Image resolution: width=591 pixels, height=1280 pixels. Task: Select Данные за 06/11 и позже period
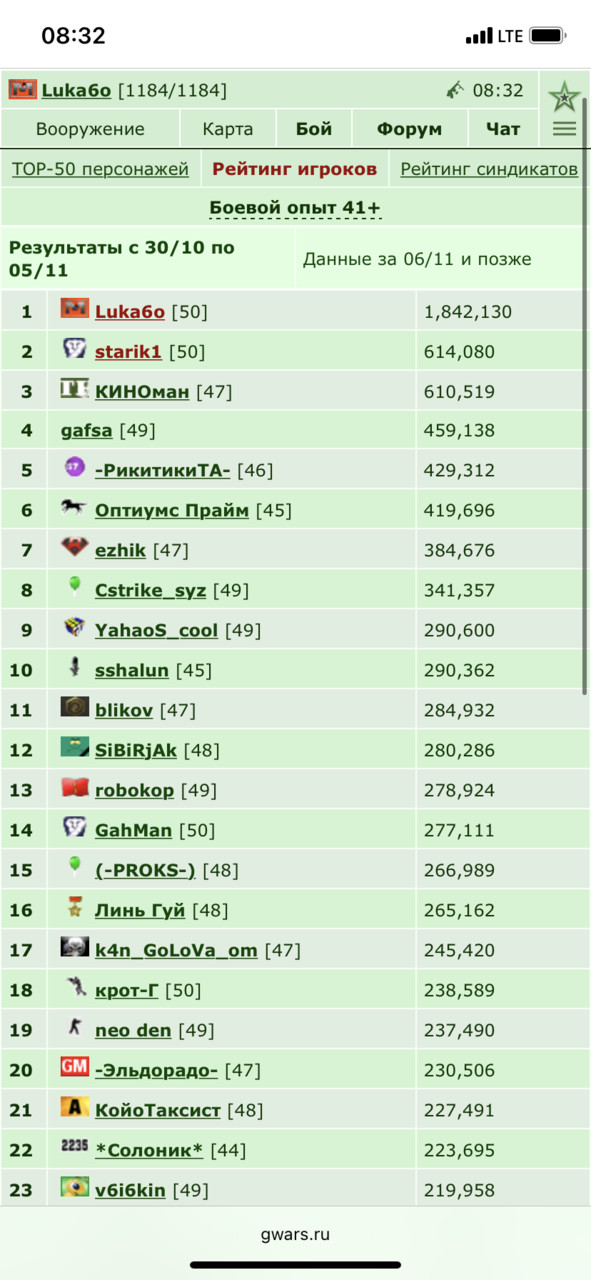[417, 259]
